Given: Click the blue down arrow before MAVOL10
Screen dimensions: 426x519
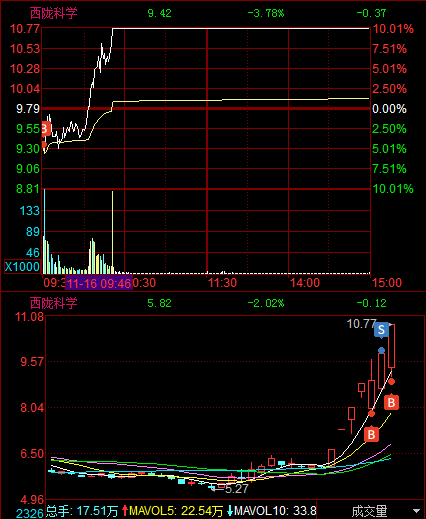Looking at the screenshot, I should (x=230, y=511).
